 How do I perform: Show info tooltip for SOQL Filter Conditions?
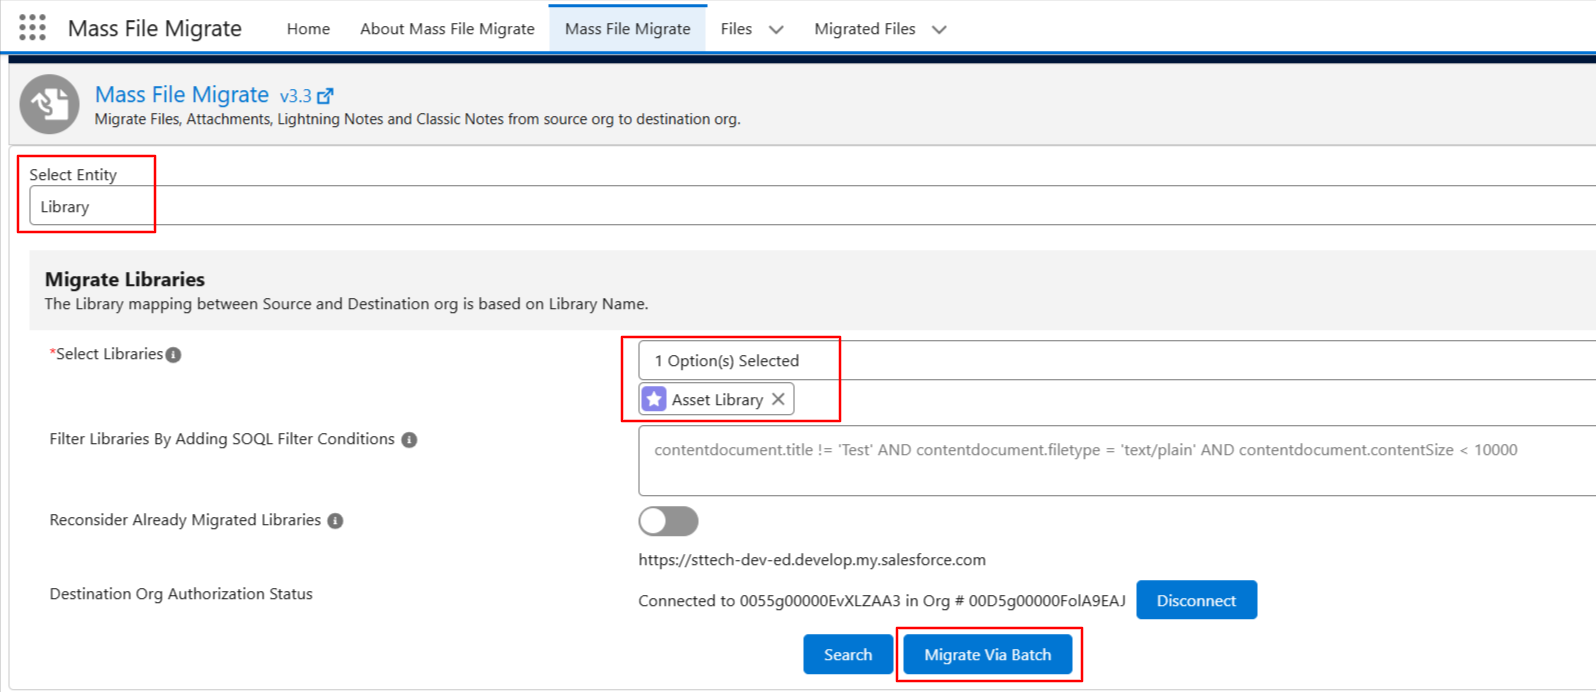(409, 440)
